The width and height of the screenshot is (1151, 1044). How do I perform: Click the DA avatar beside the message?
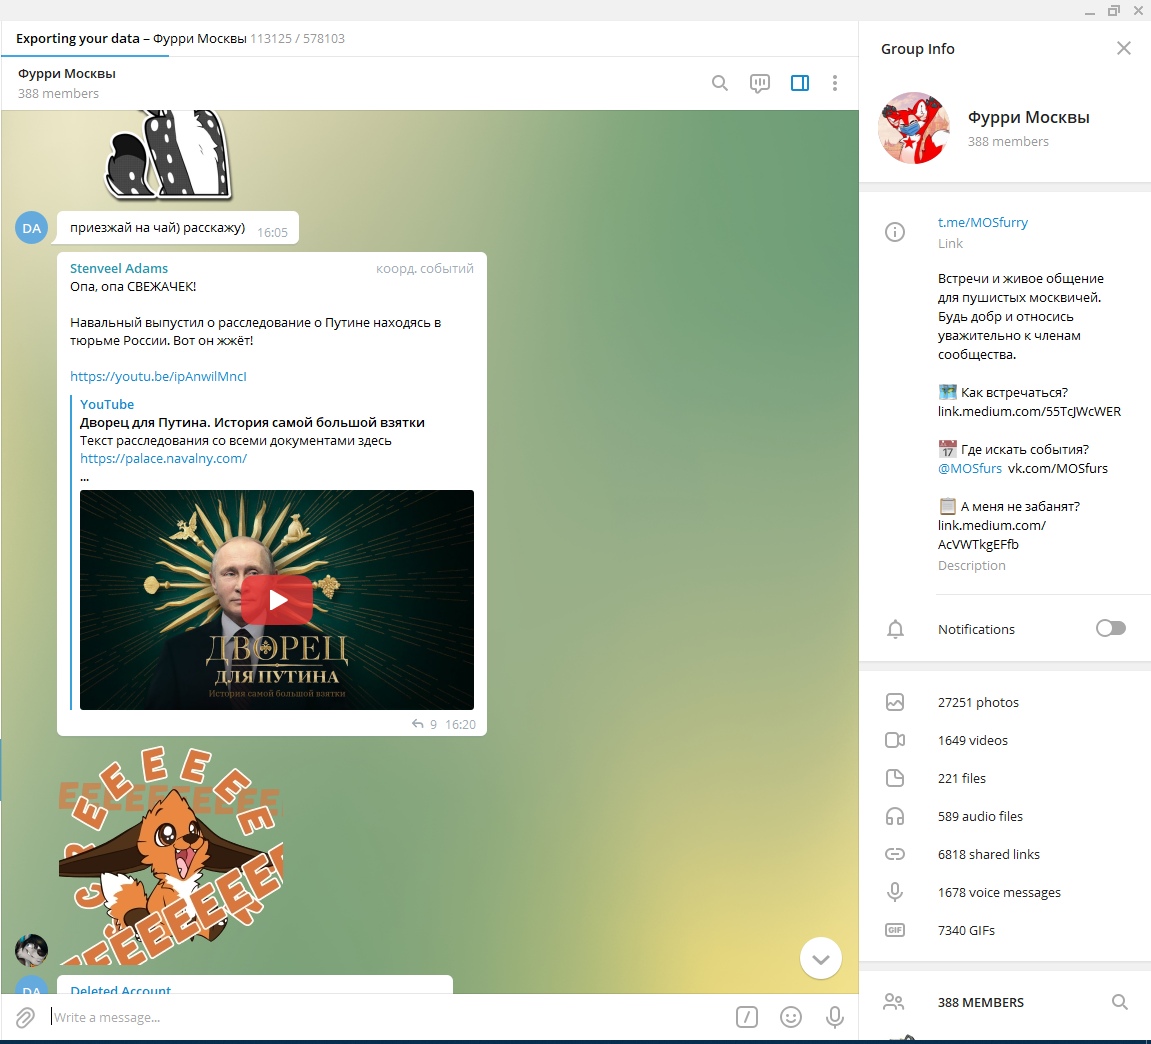point(32,228)
